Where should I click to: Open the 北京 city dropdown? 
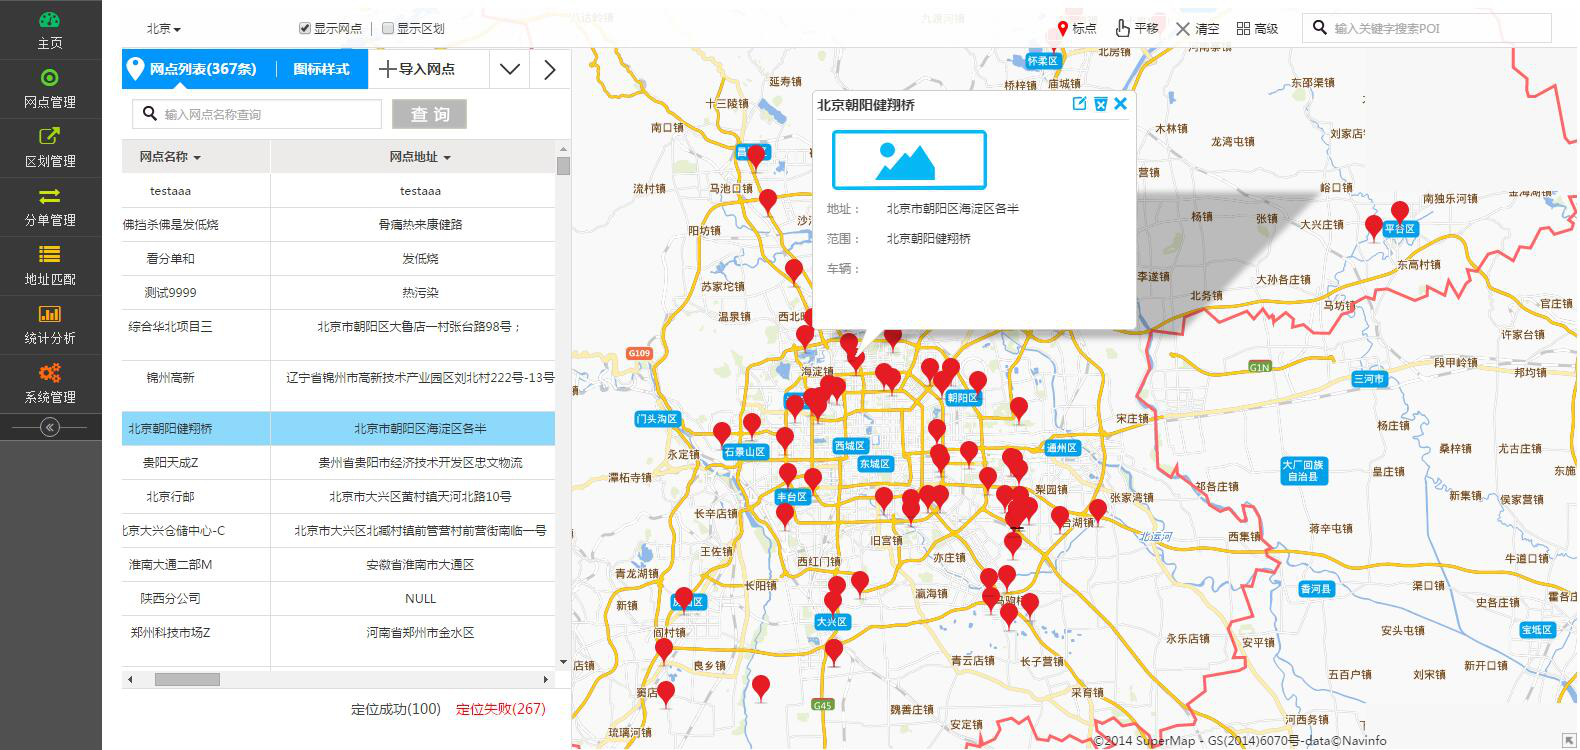164,29
